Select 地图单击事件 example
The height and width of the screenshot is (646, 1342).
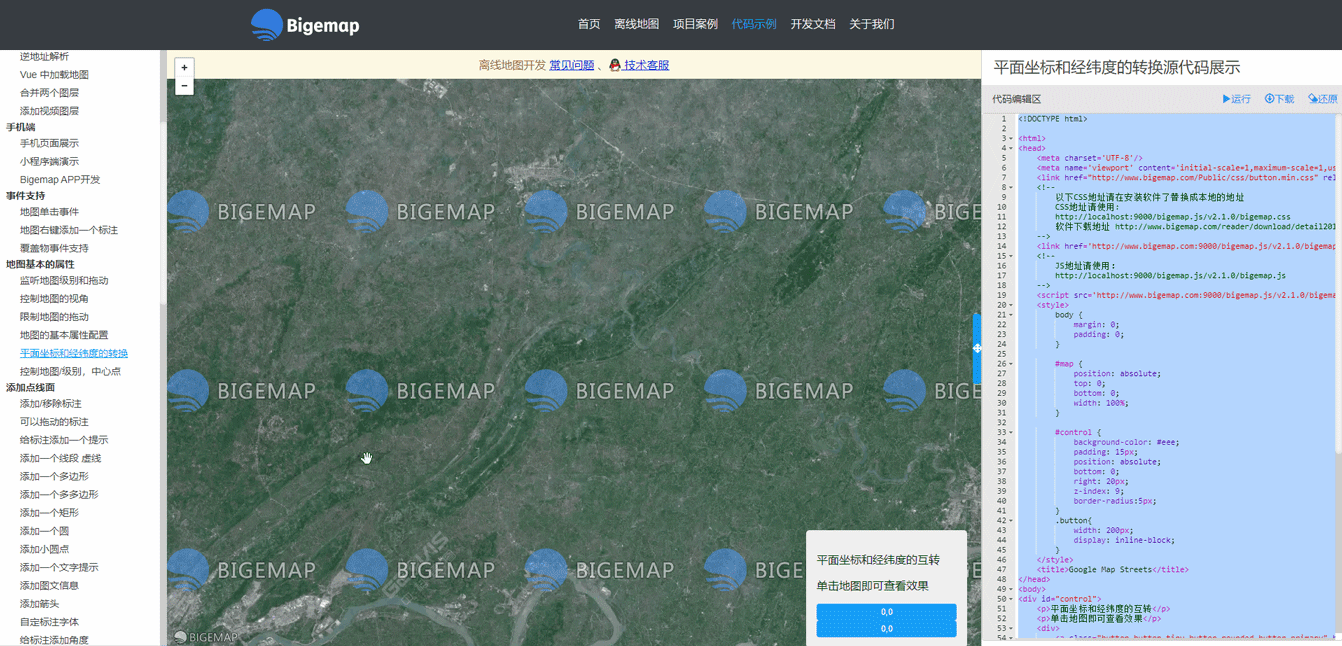coord(49,212)
